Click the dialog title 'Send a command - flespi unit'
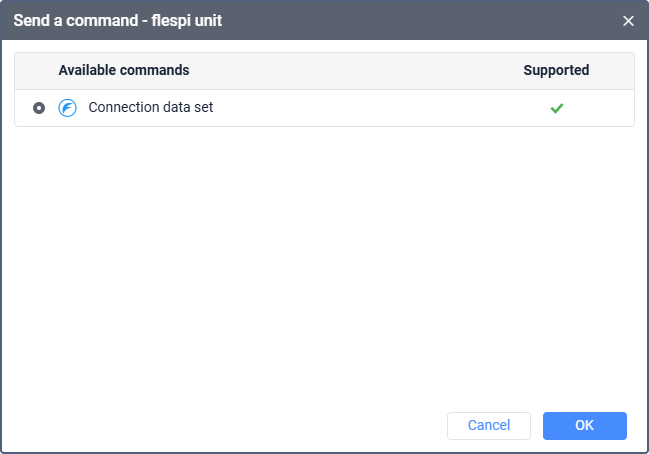649x454 pixels. [118, 20]
